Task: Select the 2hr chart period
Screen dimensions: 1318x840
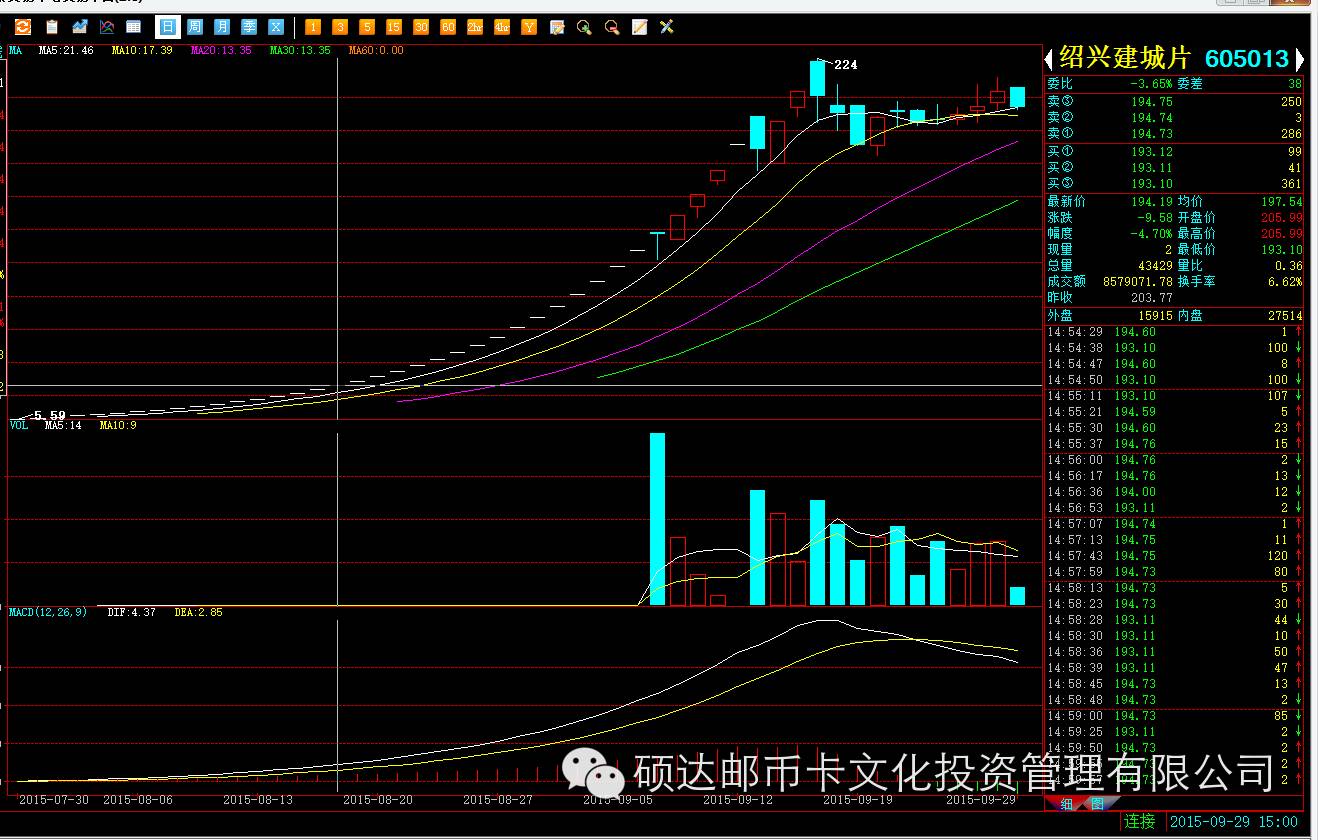Action: pyautogui.click(x=475, y=27)
